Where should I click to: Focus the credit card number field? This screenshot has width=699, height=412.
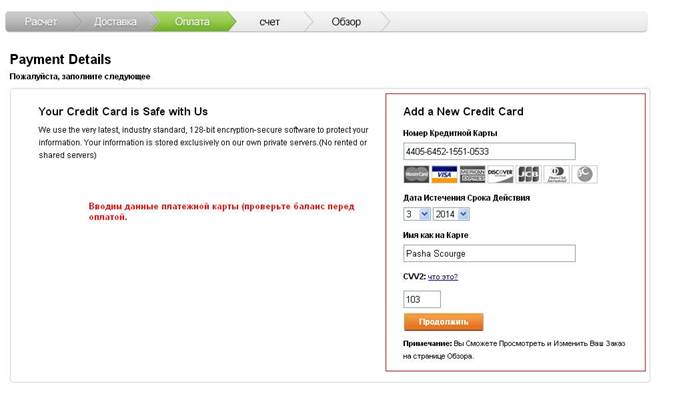pyautogui.click(x=489, y=152)
